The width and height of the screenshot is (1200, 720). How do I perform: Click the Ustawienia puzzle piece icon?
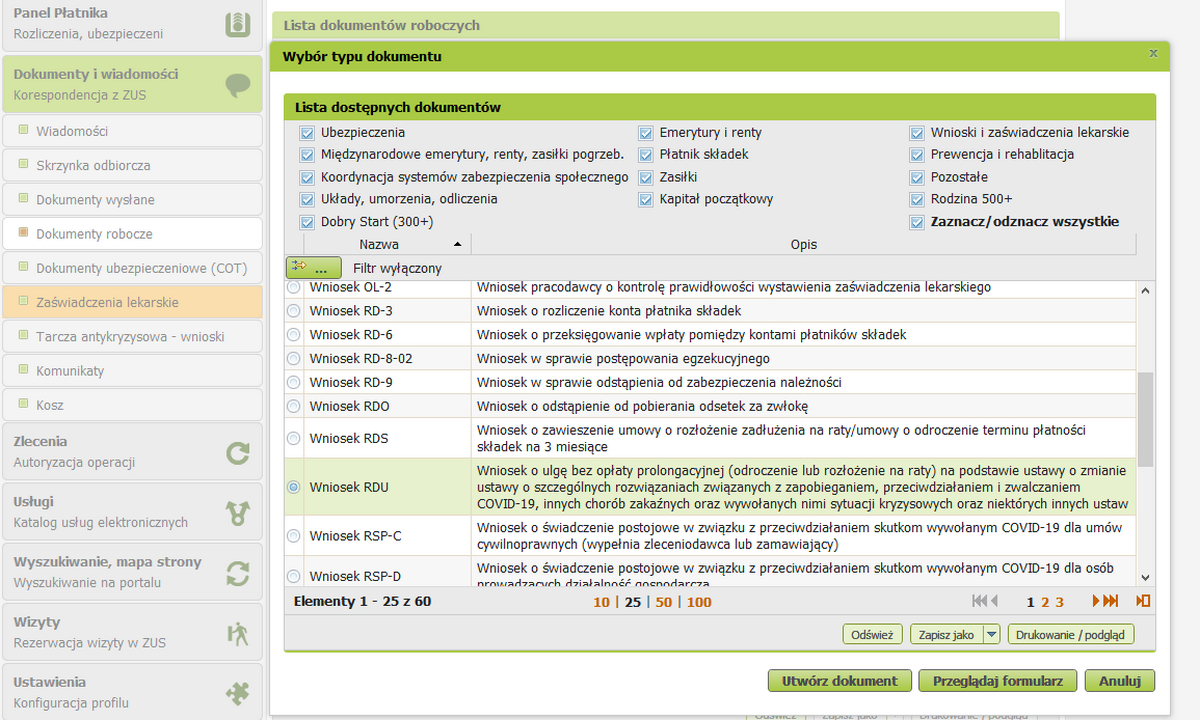(x=237, y=692)
